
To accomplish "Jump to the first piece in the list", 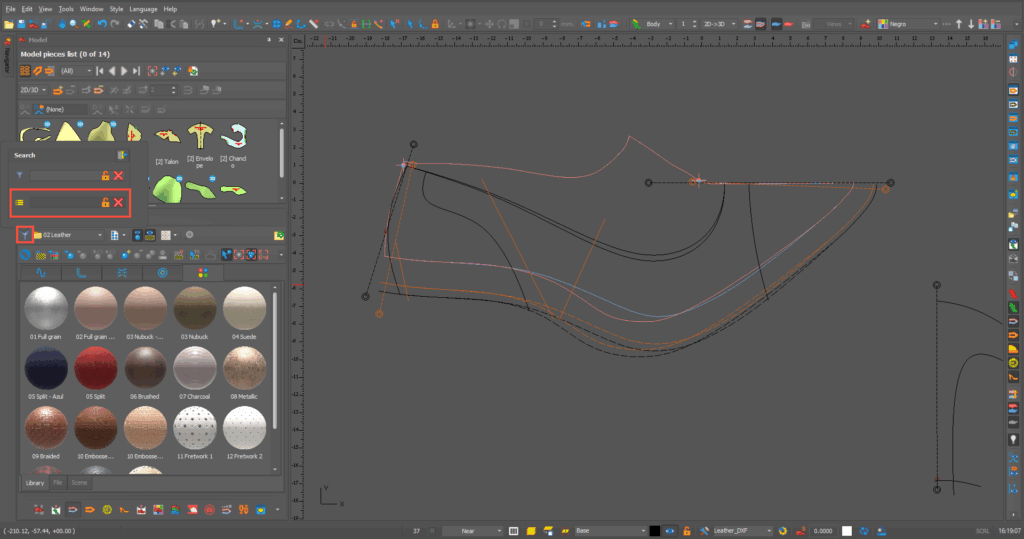I will (100, 71).
